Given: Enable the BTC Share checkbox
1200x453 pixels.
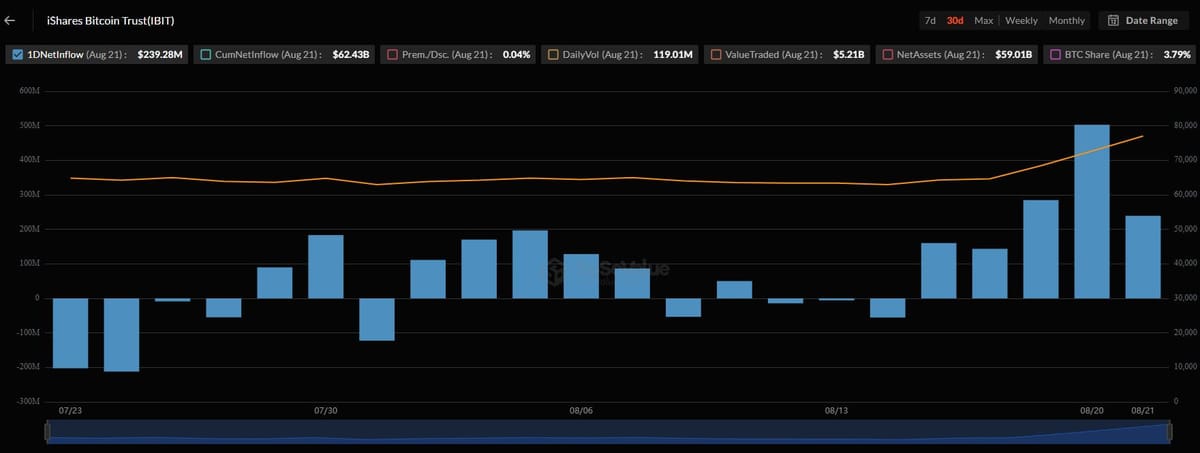Looking at the screenshot, I should 1055,55.
